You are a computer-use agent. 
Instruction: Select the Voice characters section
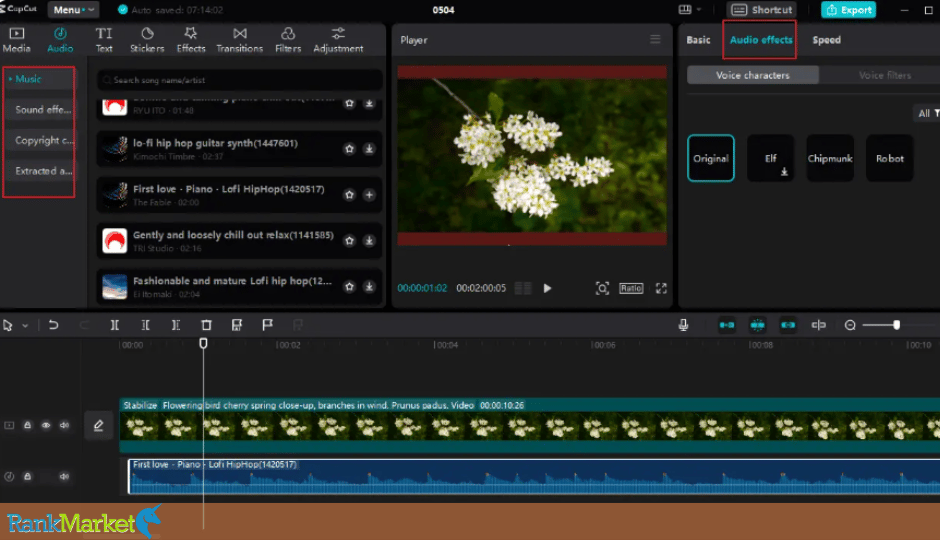[753, 76]
